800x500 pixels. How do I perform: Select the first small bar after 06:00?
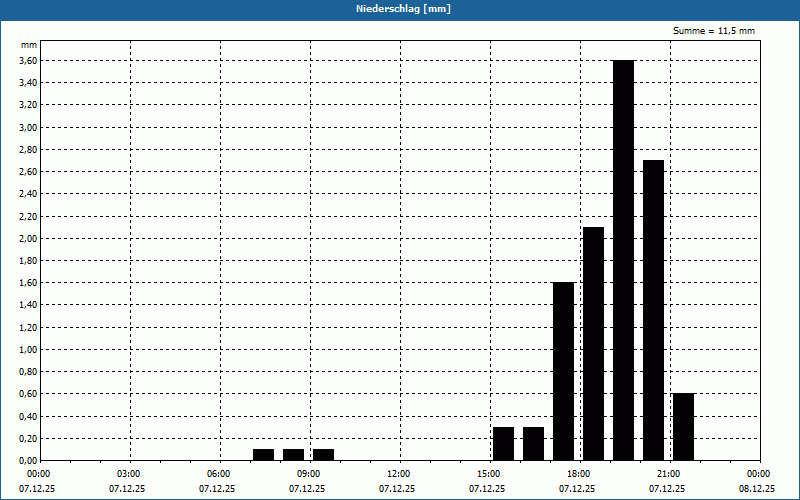[263, 455]
